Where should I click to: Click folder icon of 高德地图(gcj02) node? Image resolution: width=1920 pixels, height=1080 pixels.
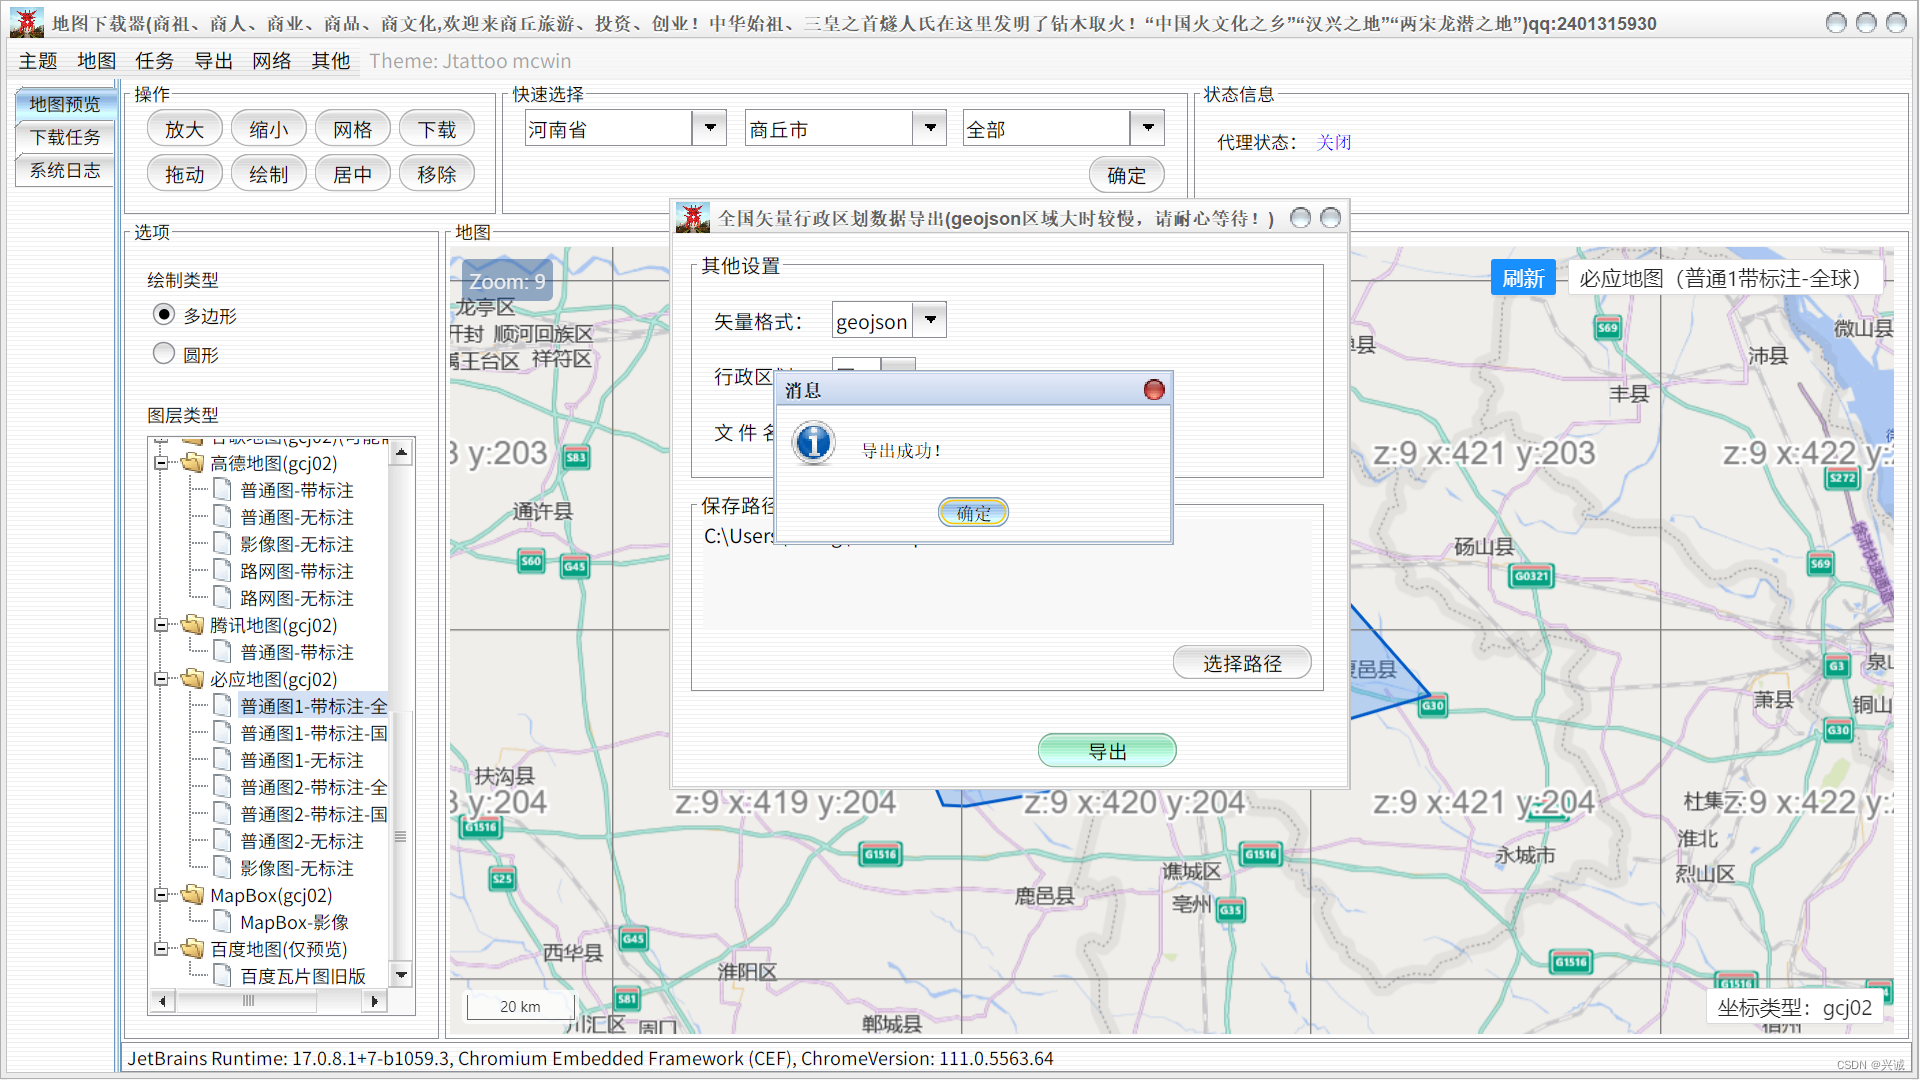click(x=193, y=463)
